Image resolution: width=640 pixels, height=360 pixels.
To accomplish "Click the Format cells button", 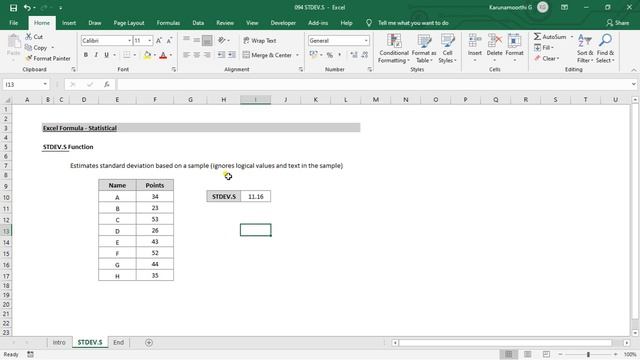I will coord(514,49).
